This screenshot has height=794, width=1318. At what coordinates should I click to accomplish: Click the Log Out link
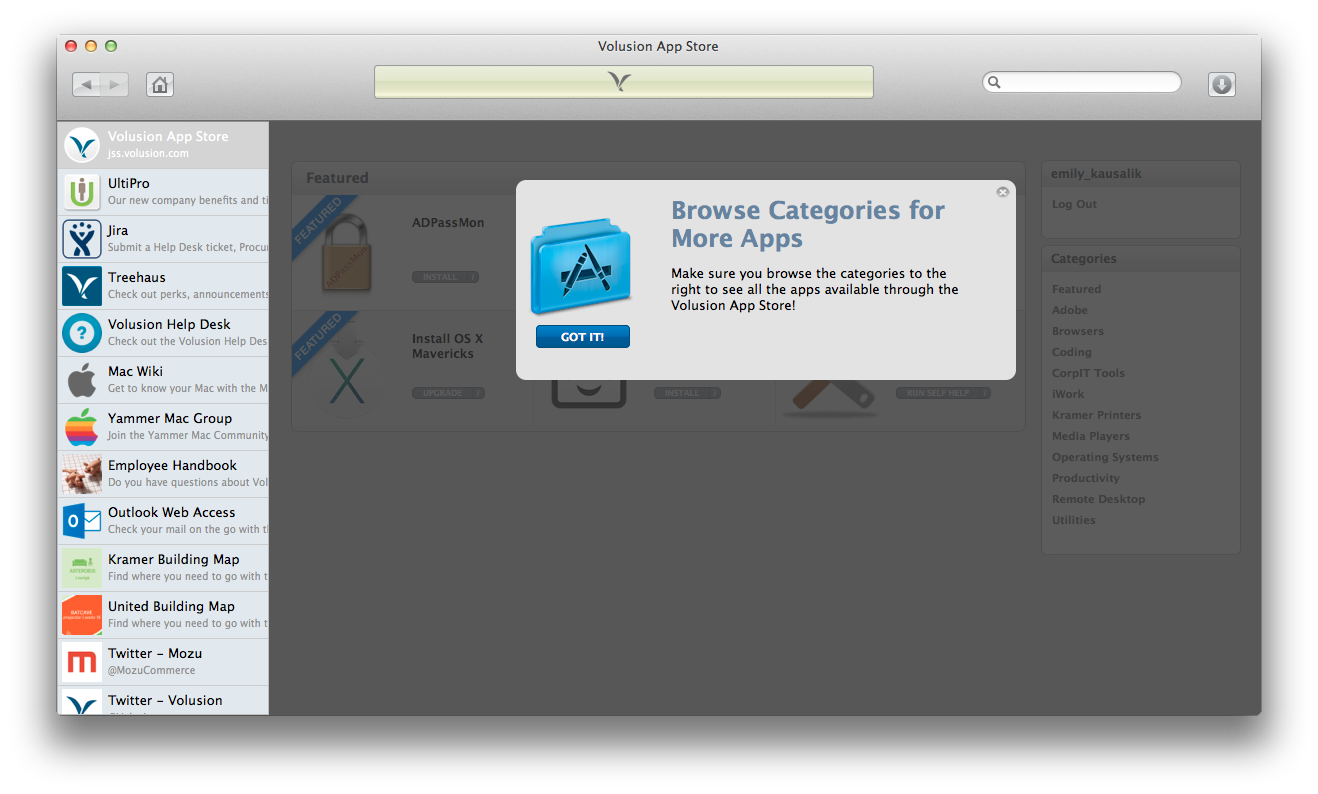1074,204
